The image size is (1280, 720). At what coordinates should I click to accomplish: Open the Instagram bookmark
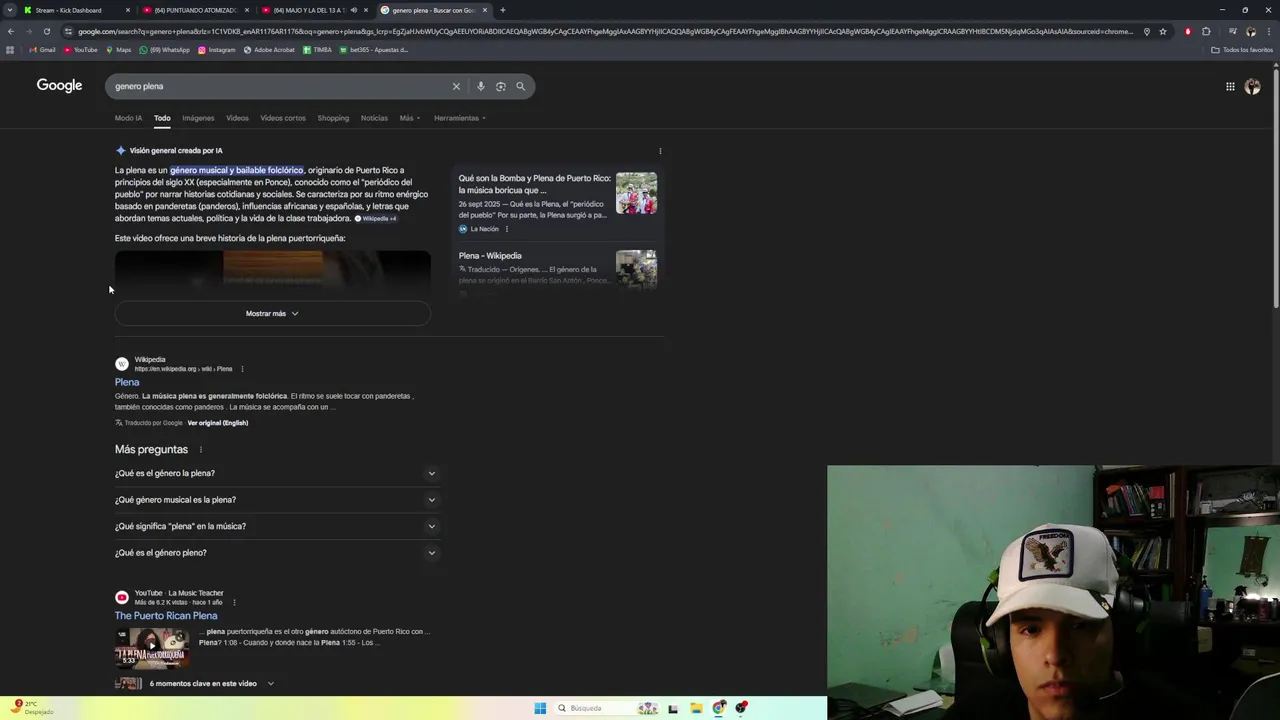coord(216,50)
